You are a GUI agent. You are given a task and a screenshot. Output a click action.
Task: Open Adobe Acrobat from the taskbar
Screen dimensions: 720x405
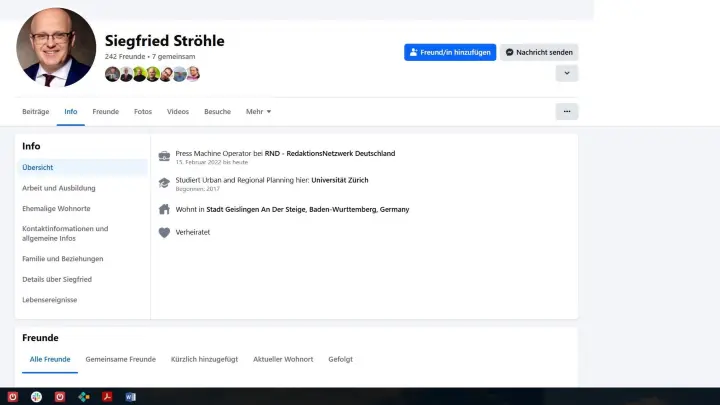tap(107, 397)
